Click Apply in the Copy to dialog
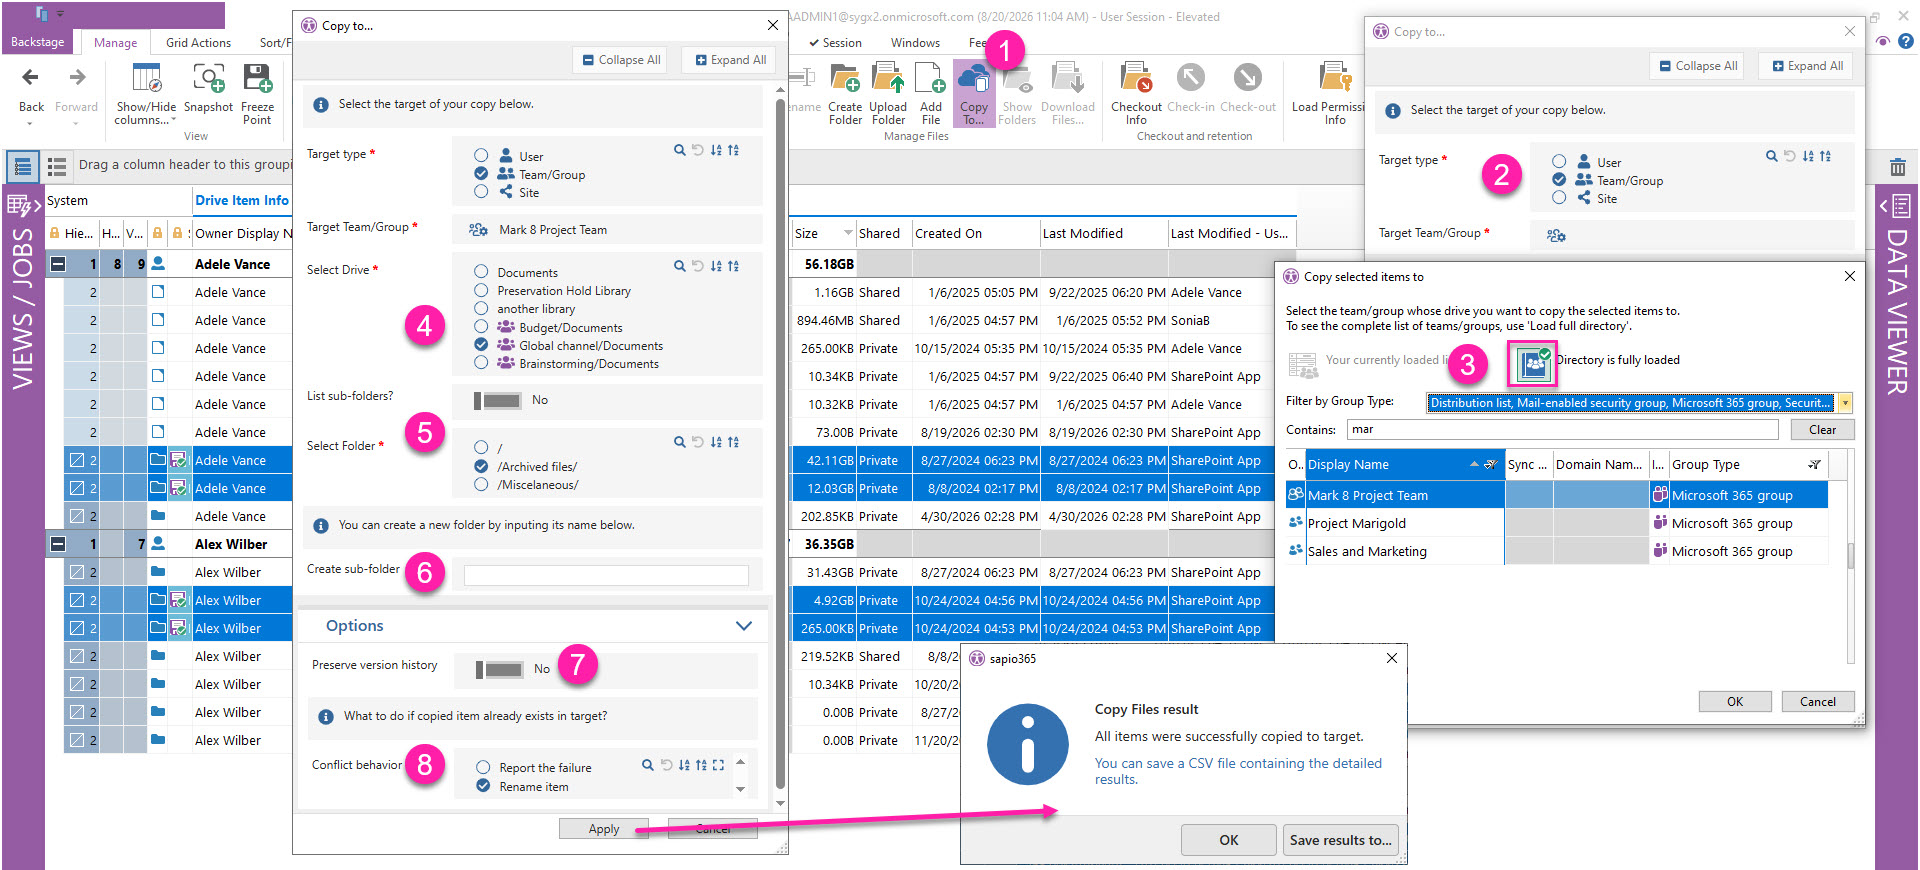1920x870 pixels. (604, 829)
